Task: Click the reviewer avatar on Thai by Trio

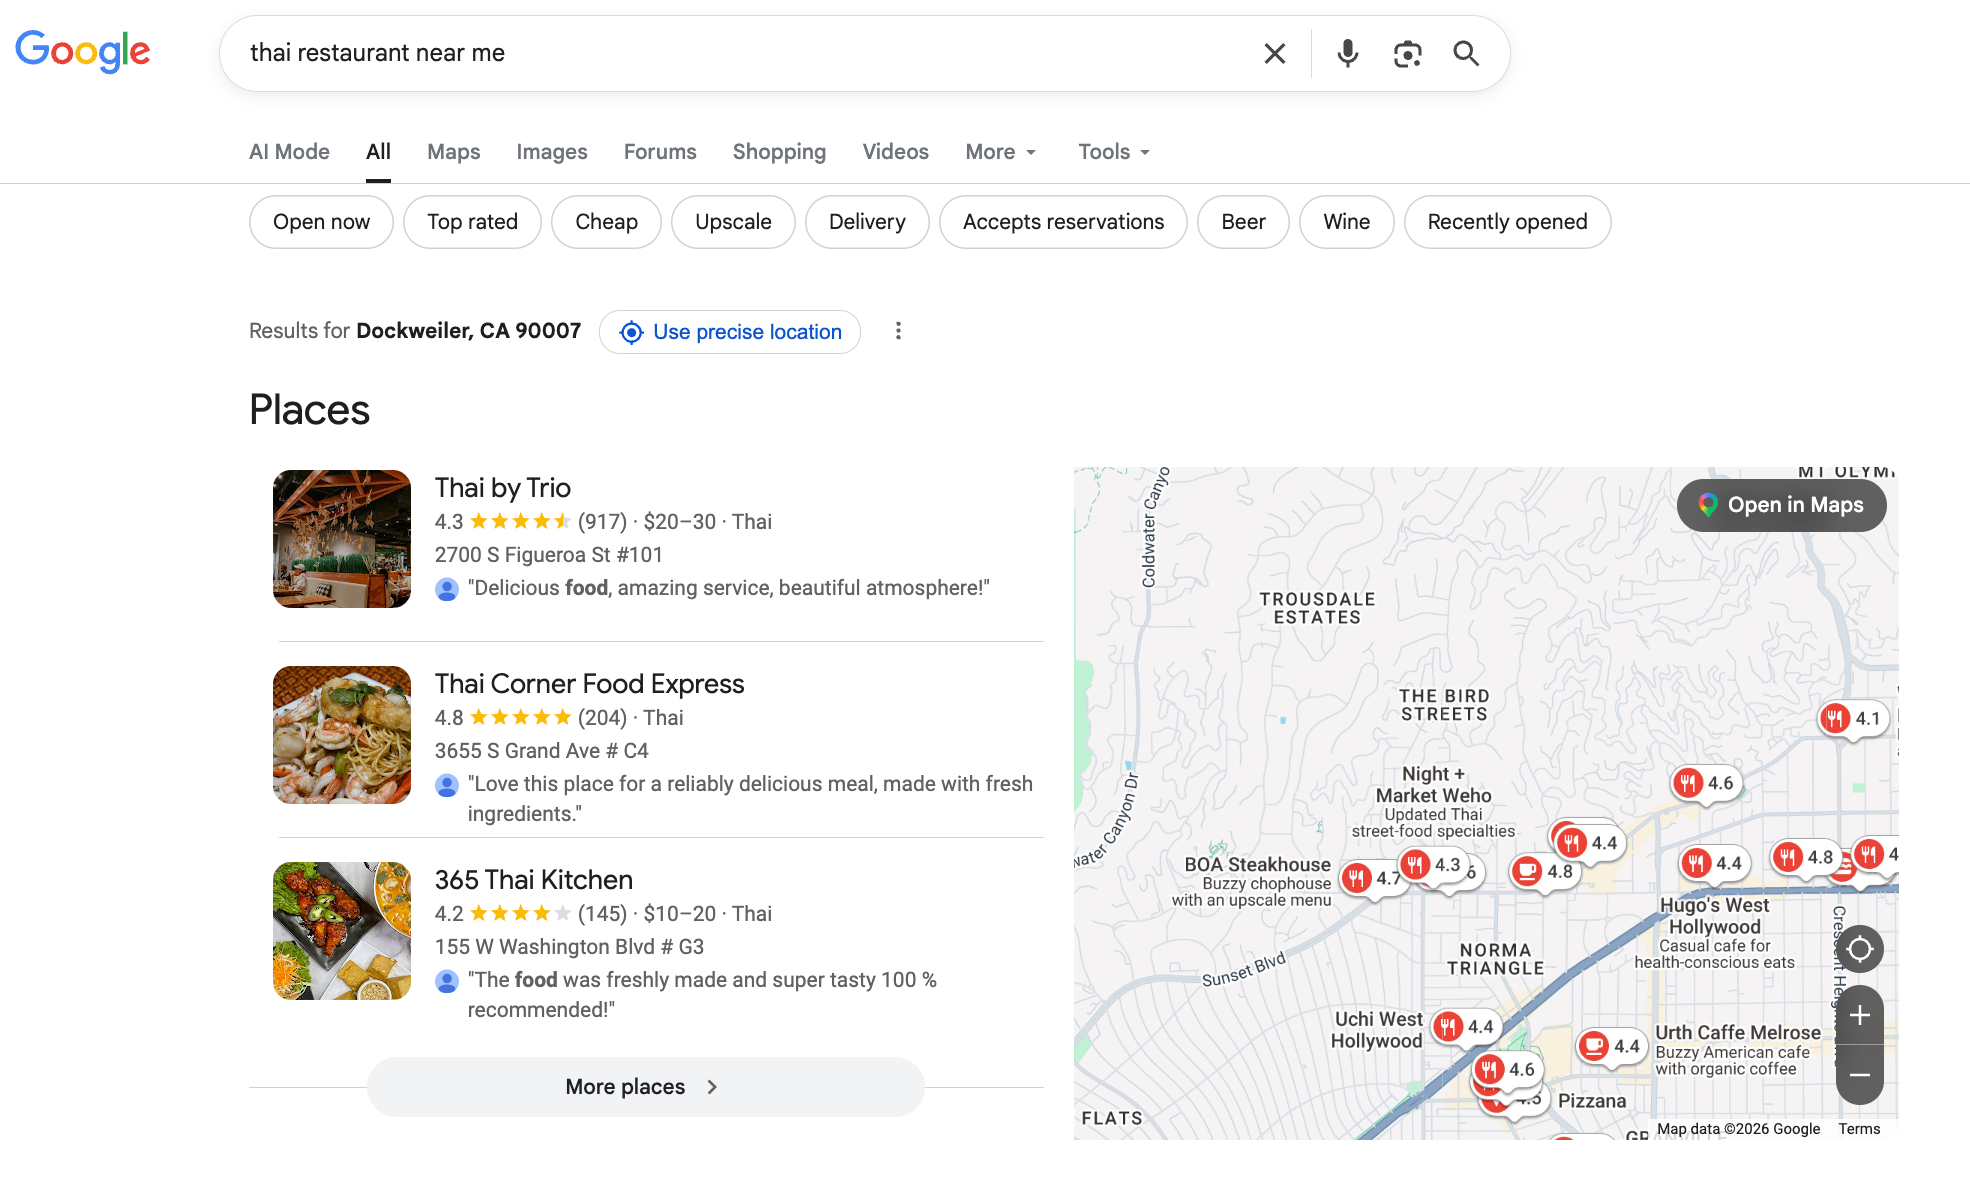Action: coord(447,589)
